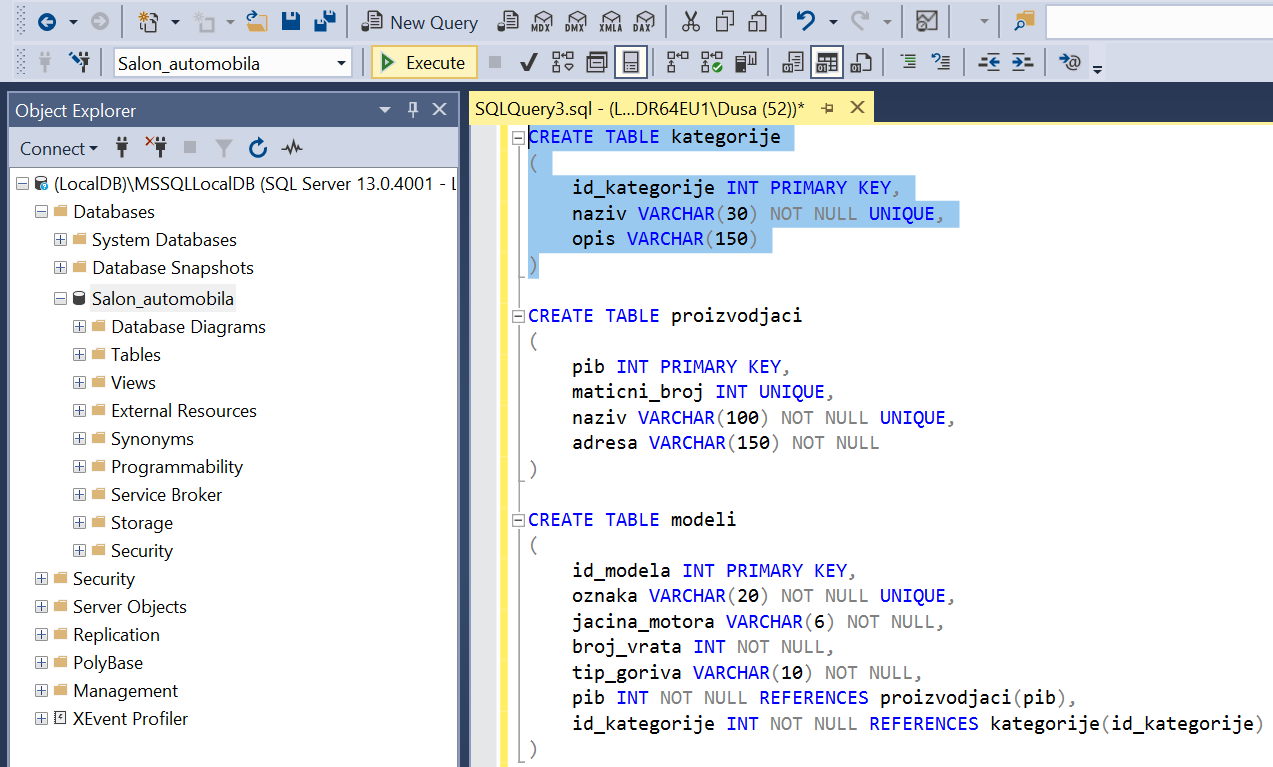Start an Analysis Services XMLA query
The image size is (1273, 767).
click(x=610, y=21)
